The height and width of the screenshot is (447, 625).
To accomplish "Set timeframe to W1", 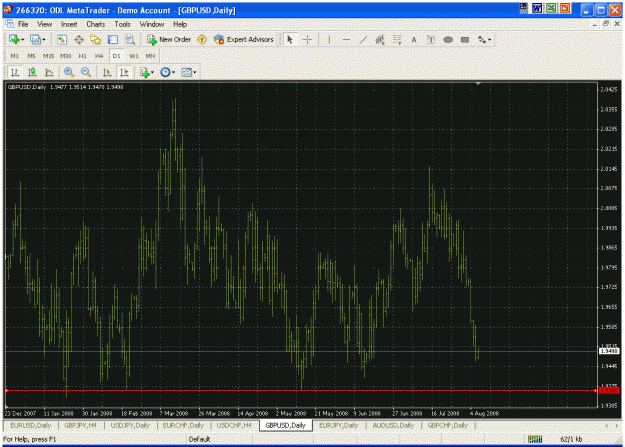I will pyautogui.click(x=134, y=56).
